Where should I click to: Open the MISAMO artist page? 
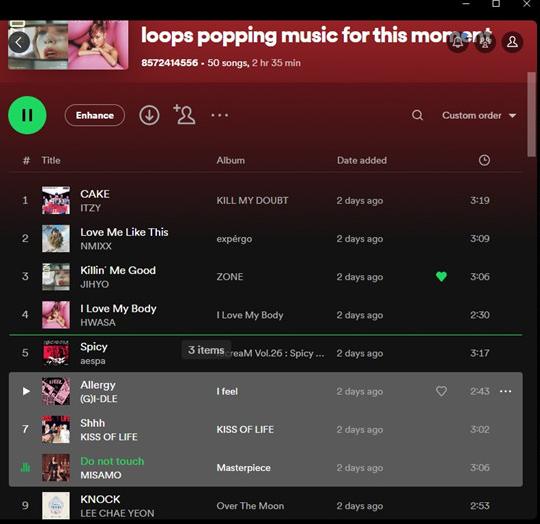point(101,475)
